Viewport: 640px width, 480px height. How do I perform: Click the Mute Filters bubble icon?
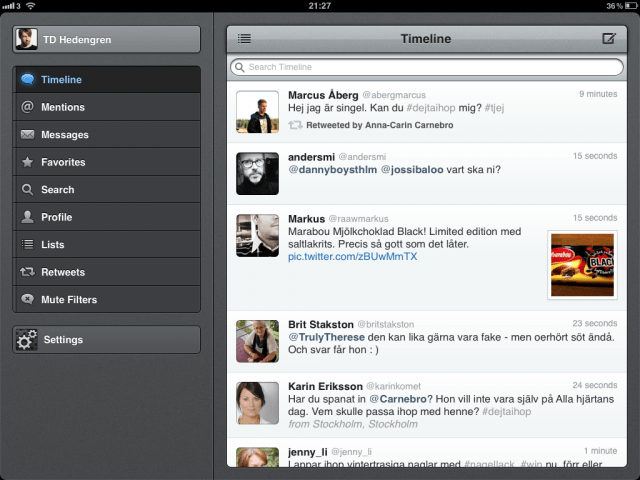point(27,299)
